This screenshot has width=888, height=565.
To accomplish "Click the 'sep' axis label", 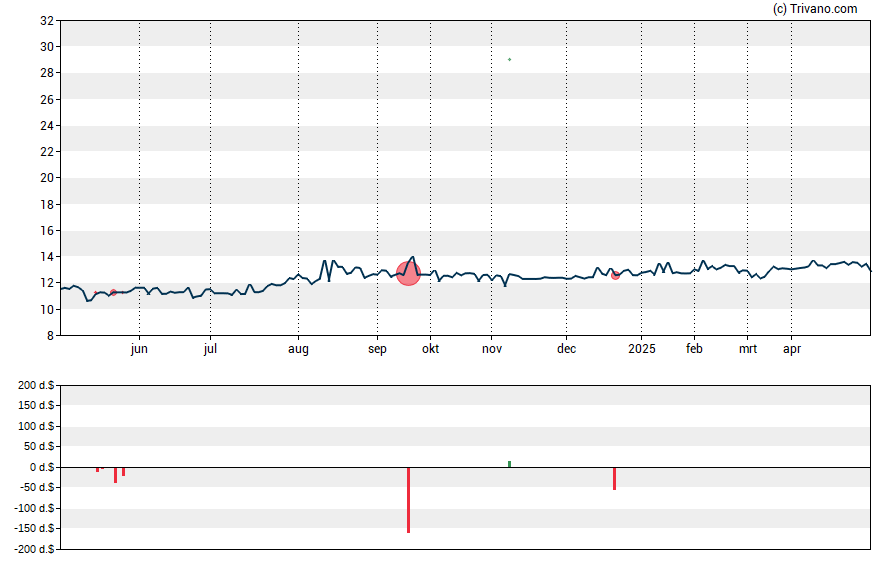I will [377, 349].
